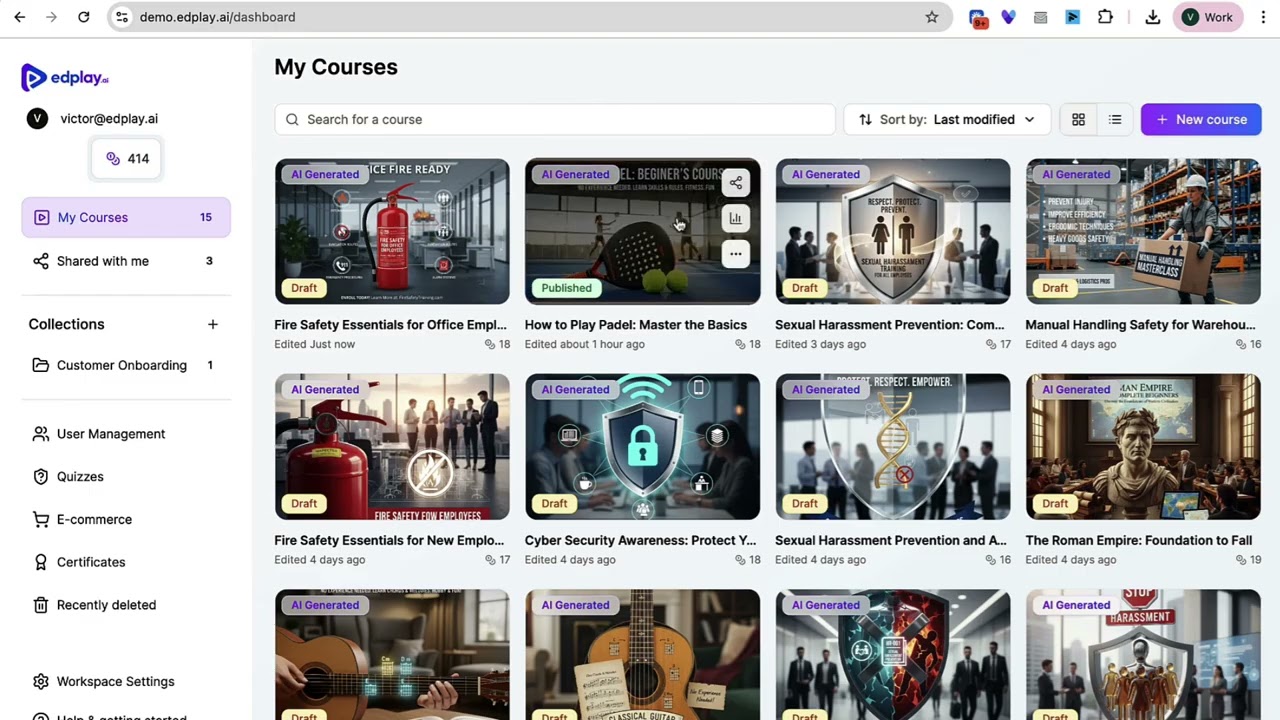
Task: Click The Roman Empire: Foundation to Fall title
Action: (1139, 541)
